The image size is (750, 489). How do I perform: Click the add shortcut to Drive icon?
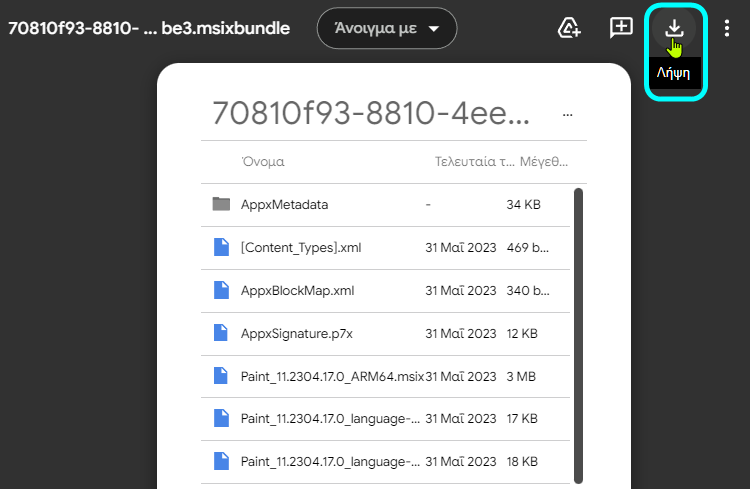[x=569, y=28]
